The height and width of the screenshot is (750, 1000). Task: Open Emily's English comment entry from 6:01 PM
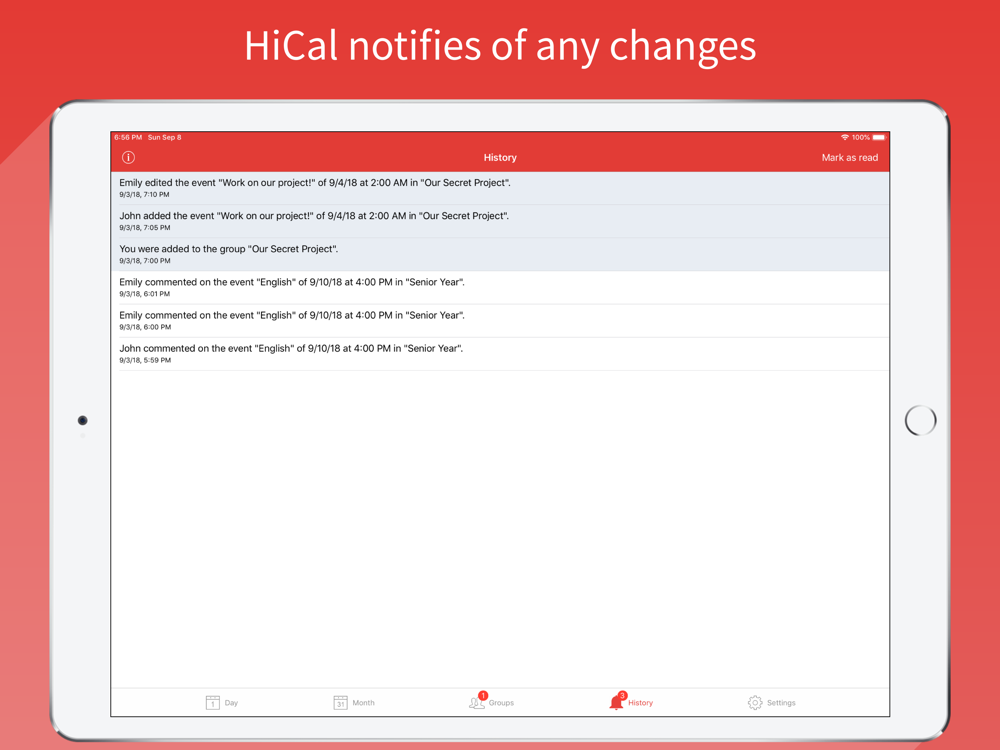coord(500,288)
